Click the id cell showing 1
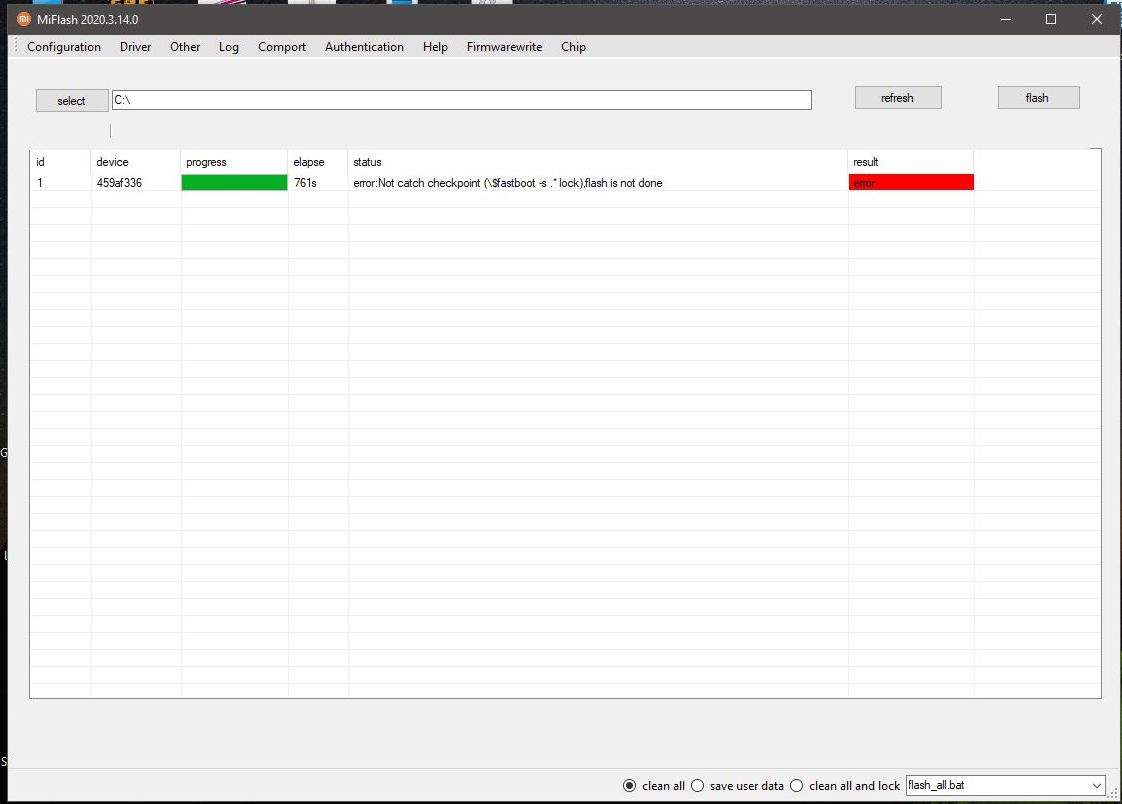1122x804 pixels. 40,183
